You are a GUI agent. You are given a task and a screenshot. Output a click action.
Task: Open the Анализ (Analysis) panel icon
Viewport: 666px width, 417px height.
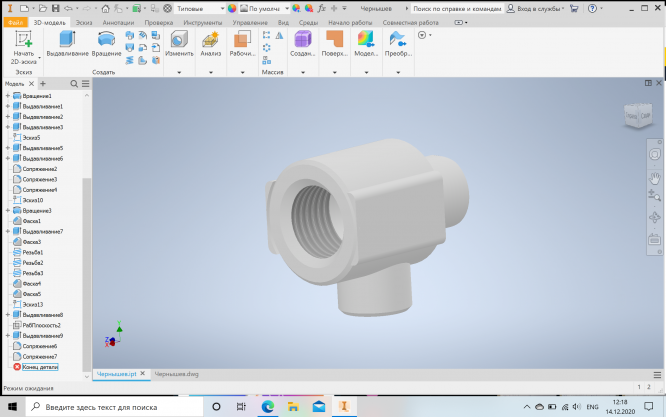pos(210,42)
